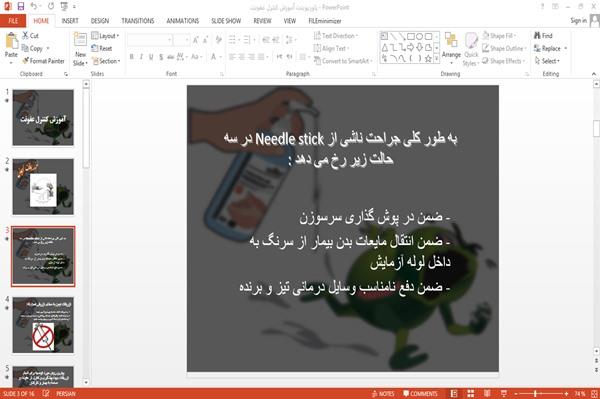Center text in Paragraph group
This screenshot has width=600, height=399.
[241, 57]
